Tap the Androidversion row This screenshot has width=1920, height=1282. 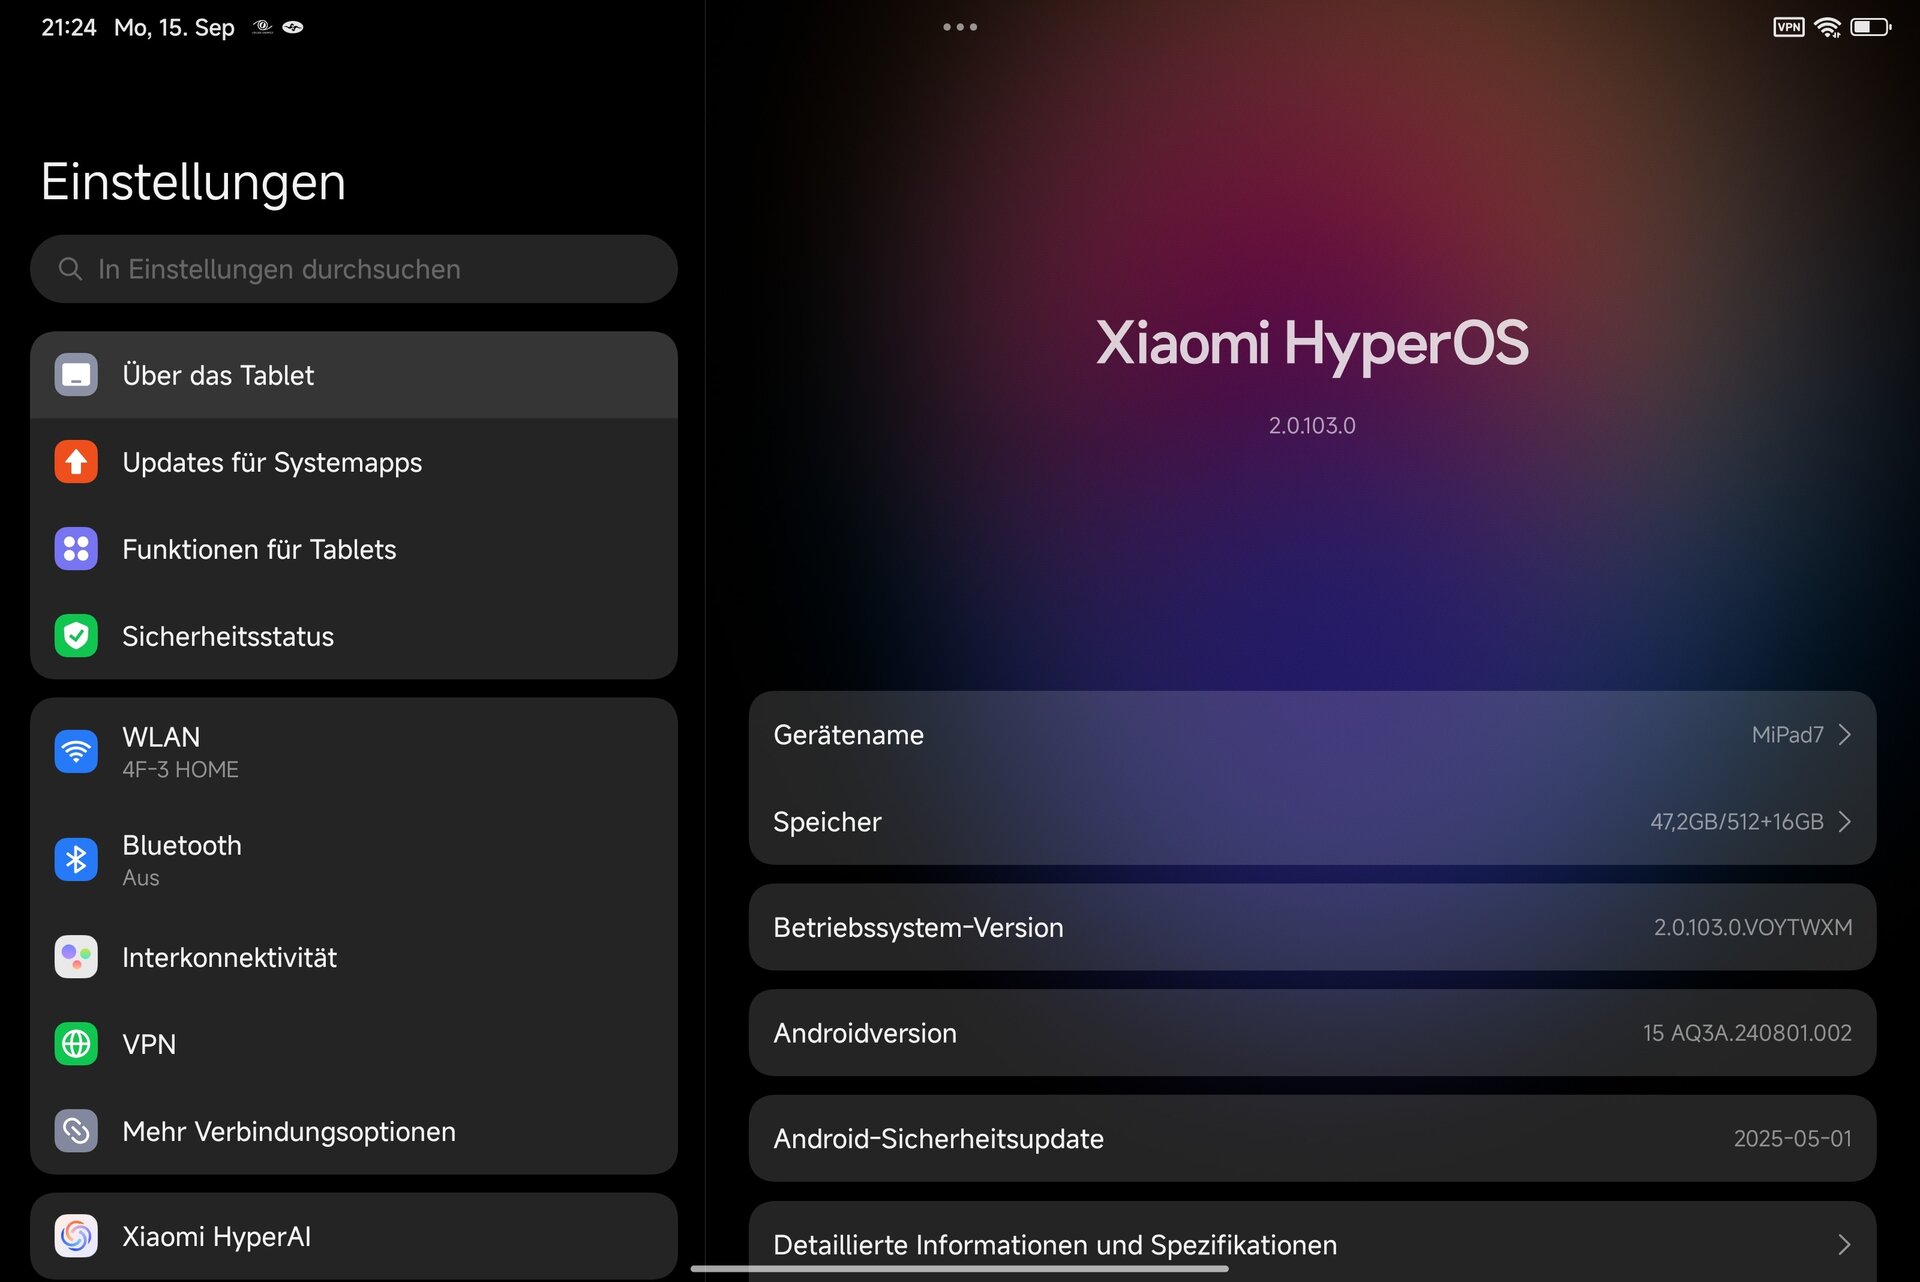tap(1312, 1033)
